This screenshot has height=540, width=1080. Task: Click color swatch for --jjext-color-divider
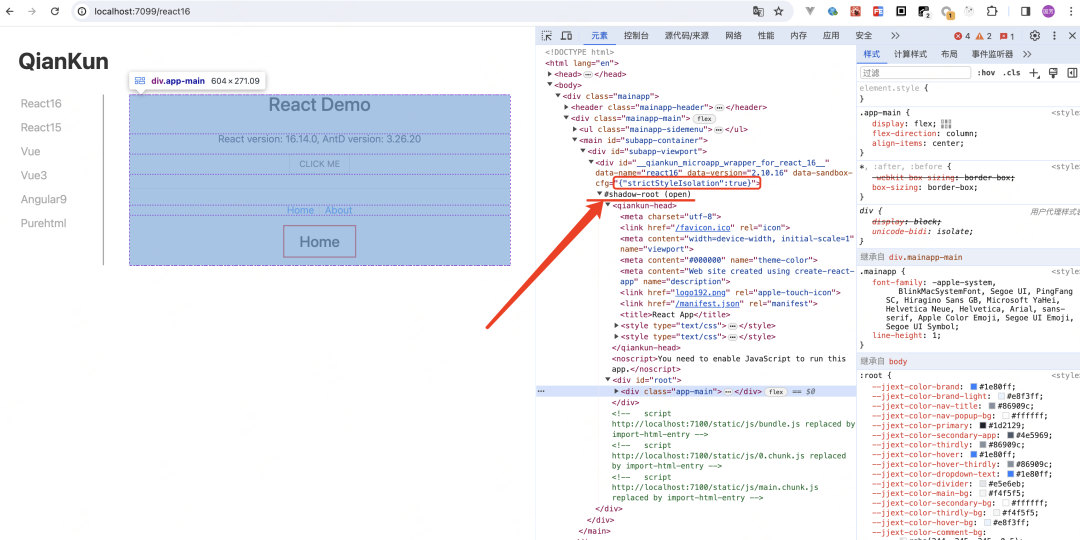pos(983,484)
